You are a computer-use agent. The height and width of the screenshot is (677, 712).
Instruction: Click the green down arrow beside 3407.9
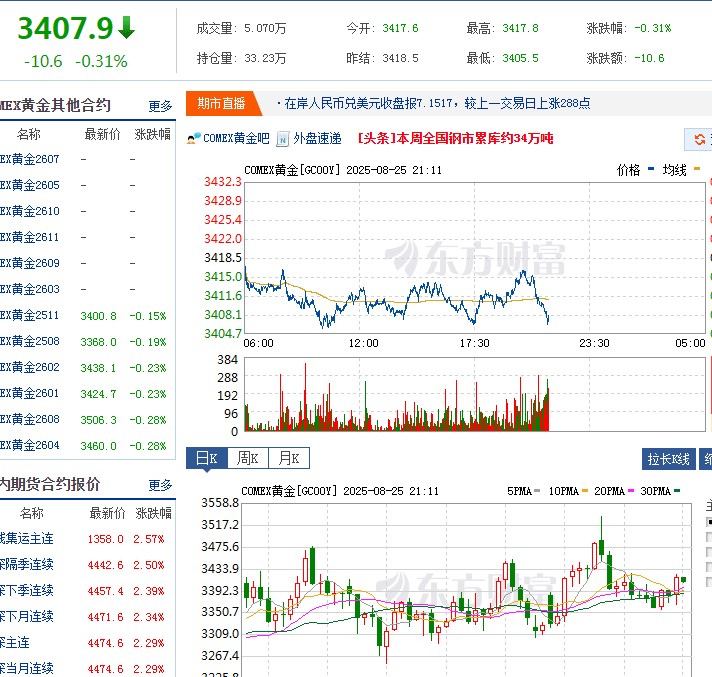pos(126,28)
